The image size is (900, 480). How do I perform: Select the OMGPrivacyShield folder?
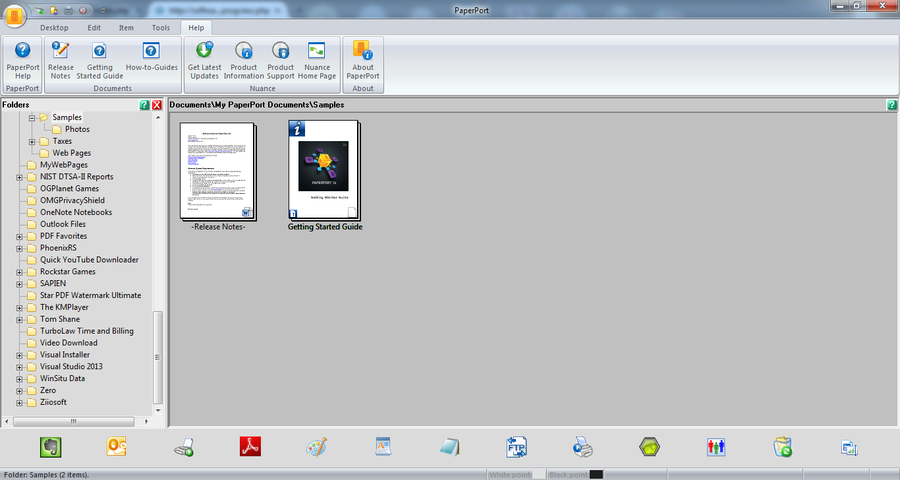tap(72, 200)
